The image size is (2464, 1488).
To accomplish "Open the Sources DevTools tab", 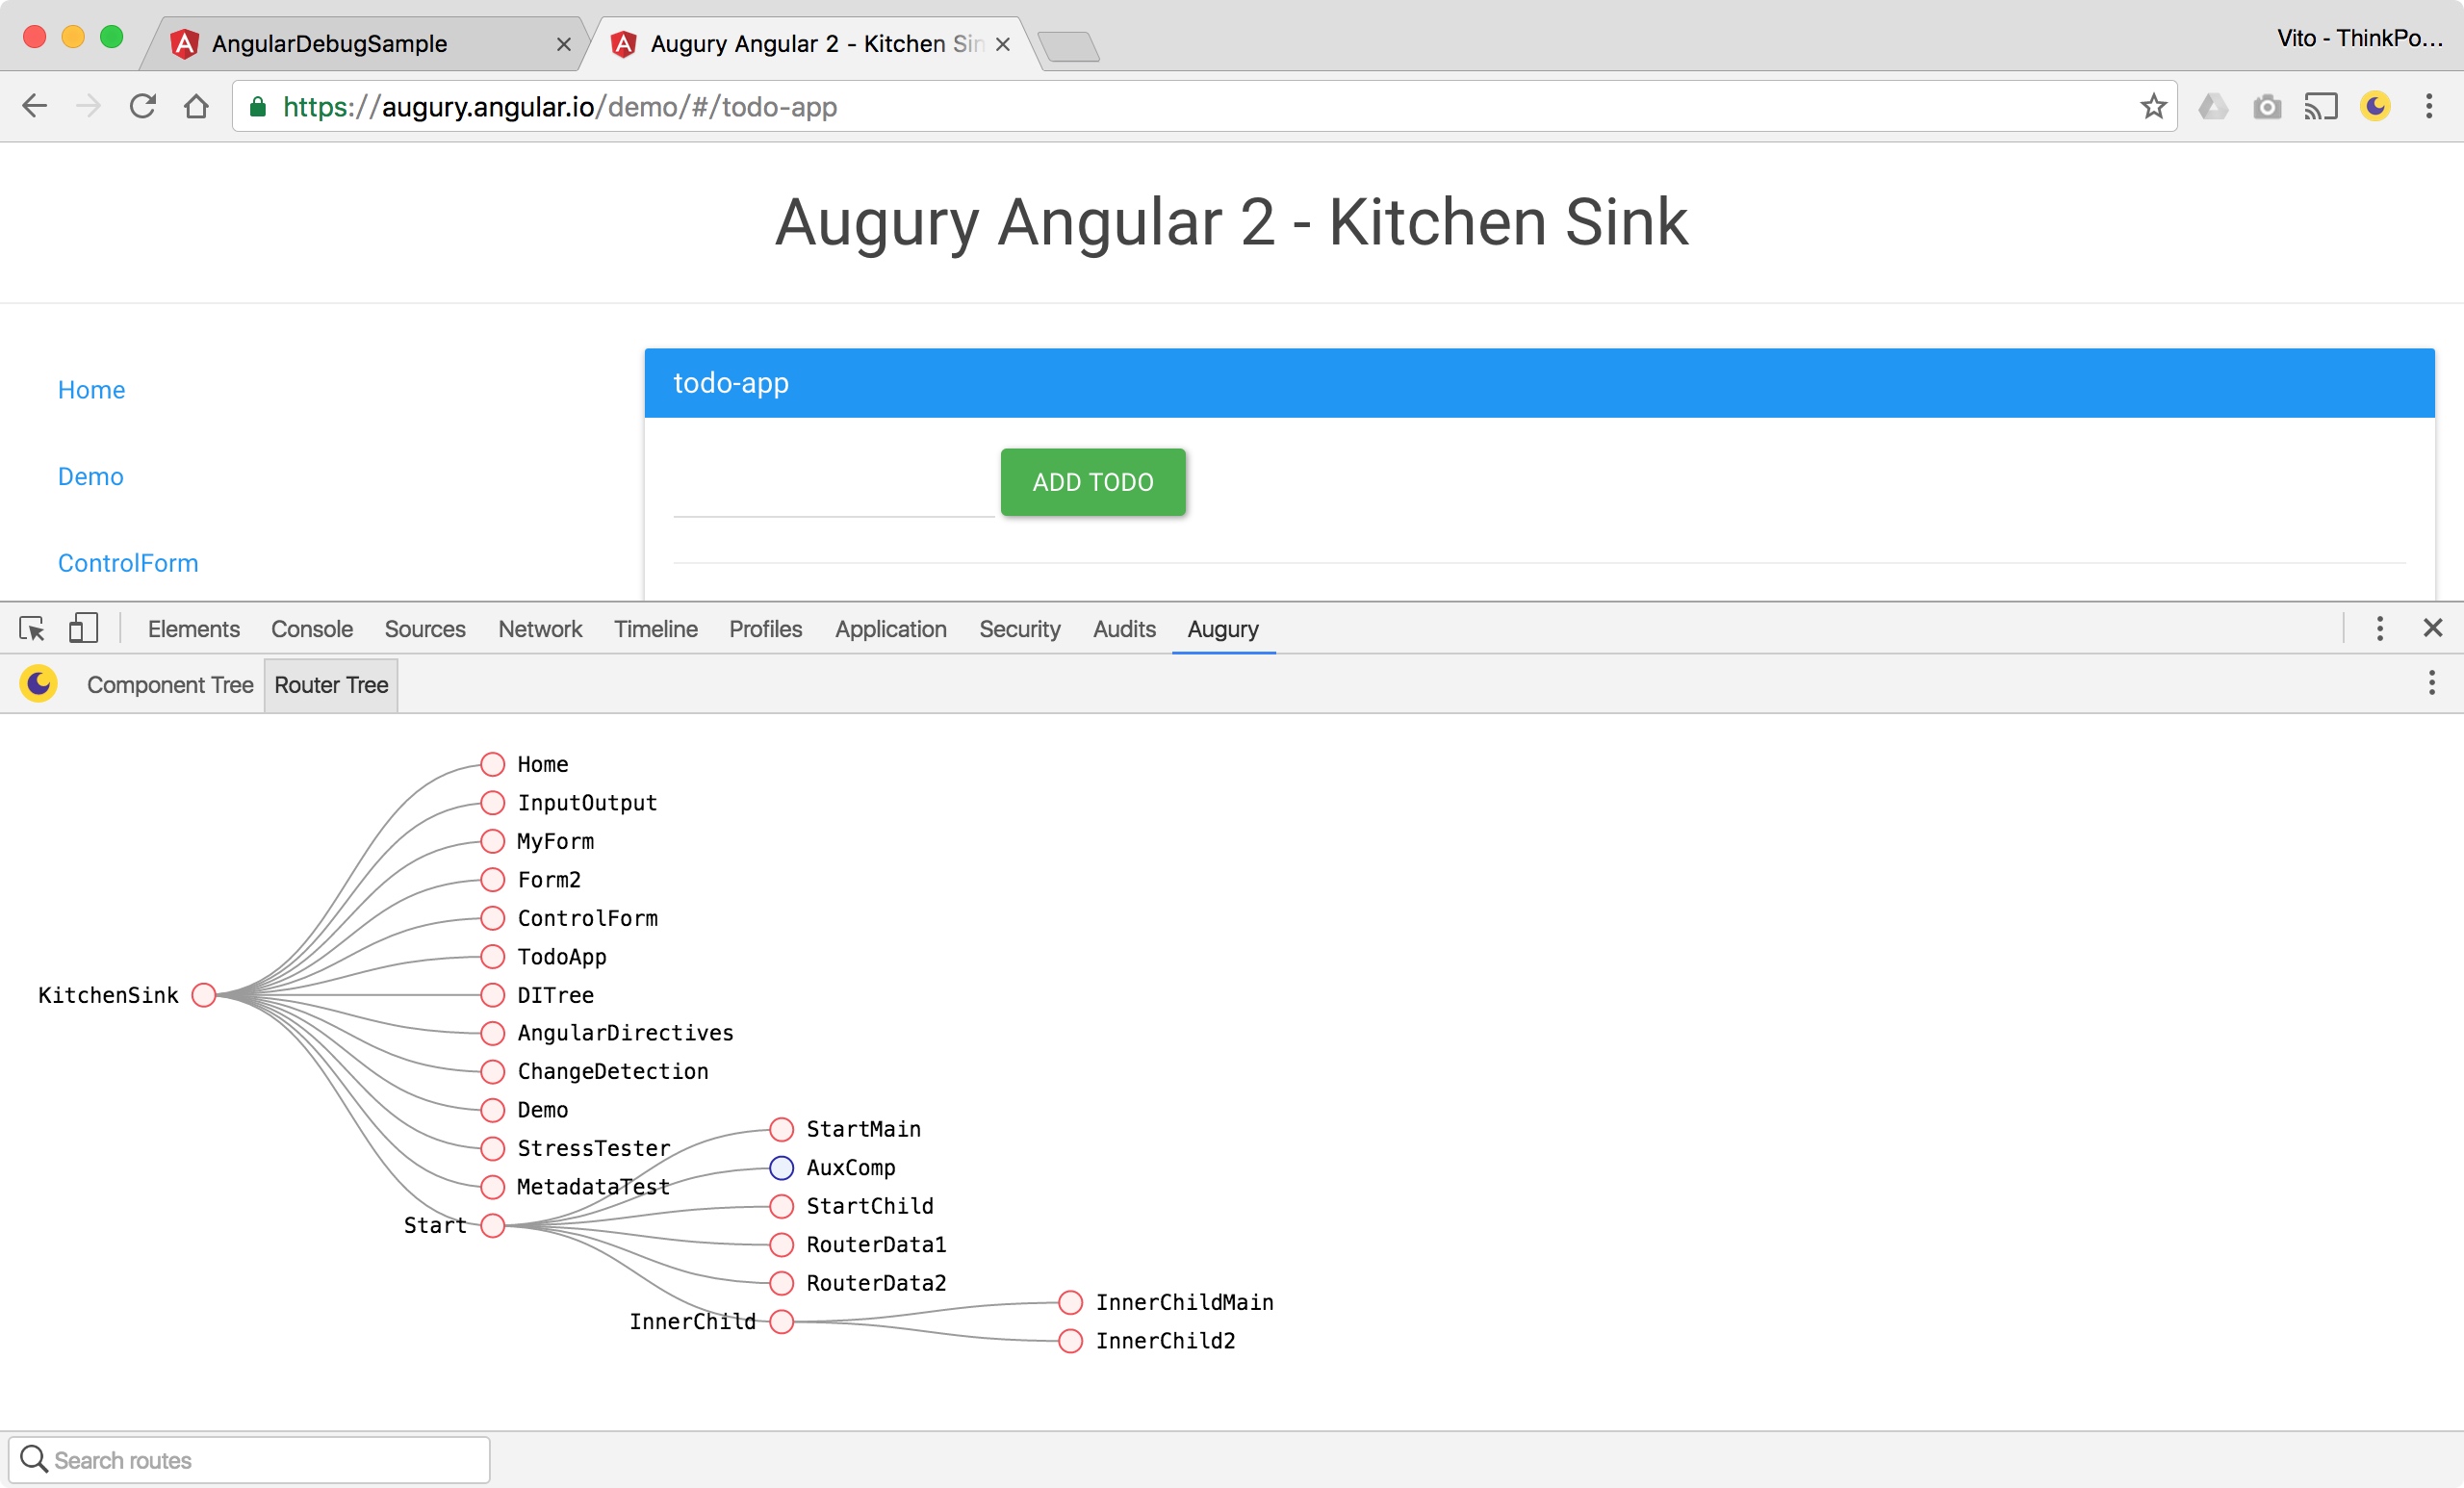I will pos(425,629).
